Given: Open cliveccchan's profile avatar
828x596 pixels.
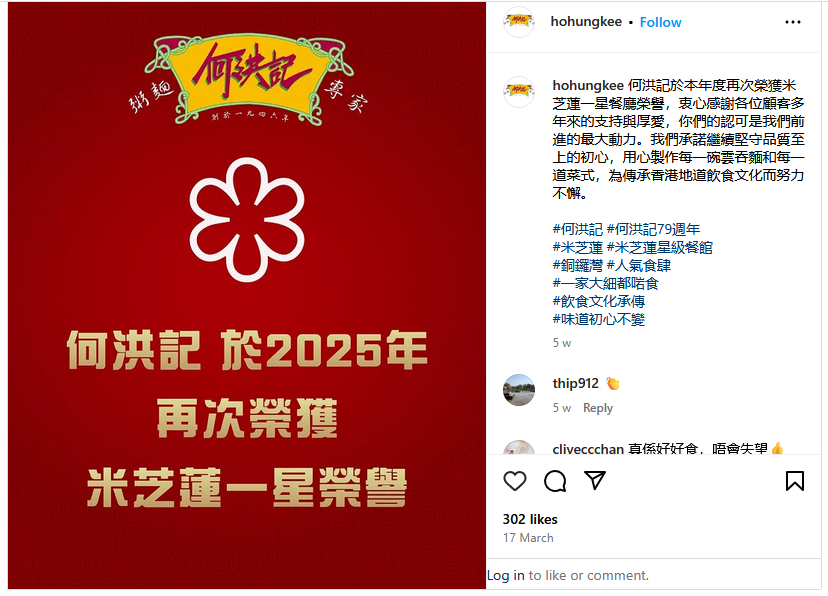Looking at the screenshot, I should [519, 448].
